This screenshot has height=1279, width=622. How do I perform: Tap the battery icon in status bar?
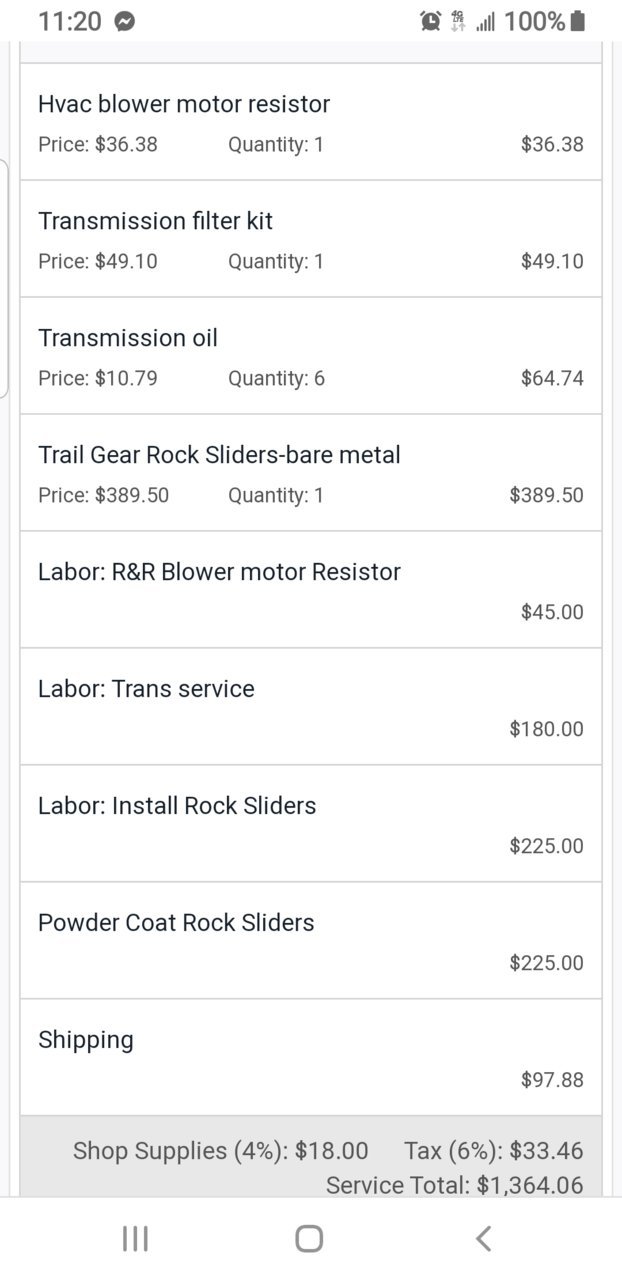(x=578, y=21)
